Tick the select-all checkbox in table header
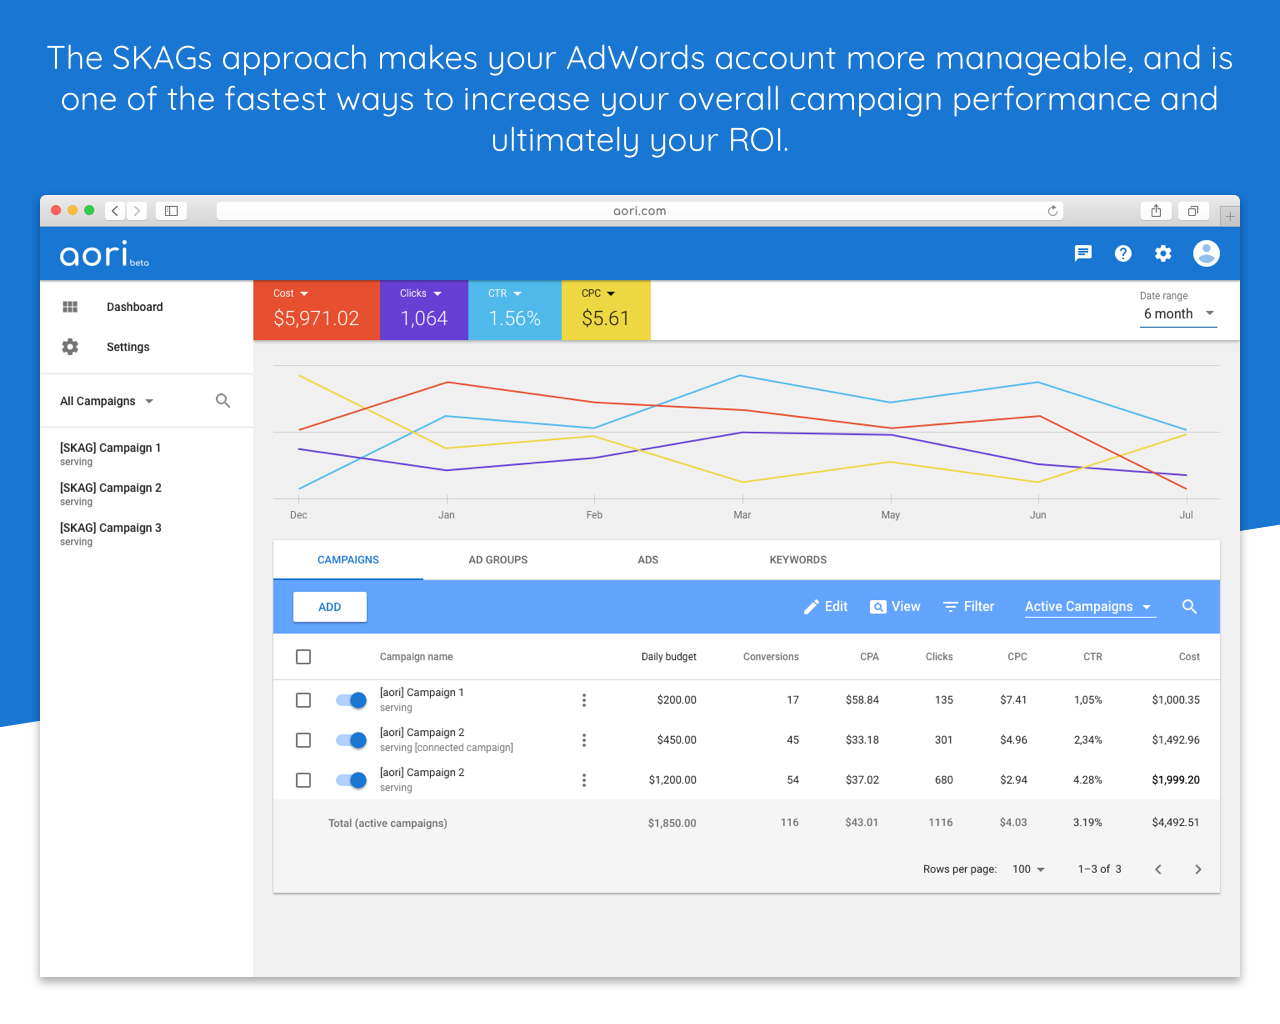 click(303, 657)
